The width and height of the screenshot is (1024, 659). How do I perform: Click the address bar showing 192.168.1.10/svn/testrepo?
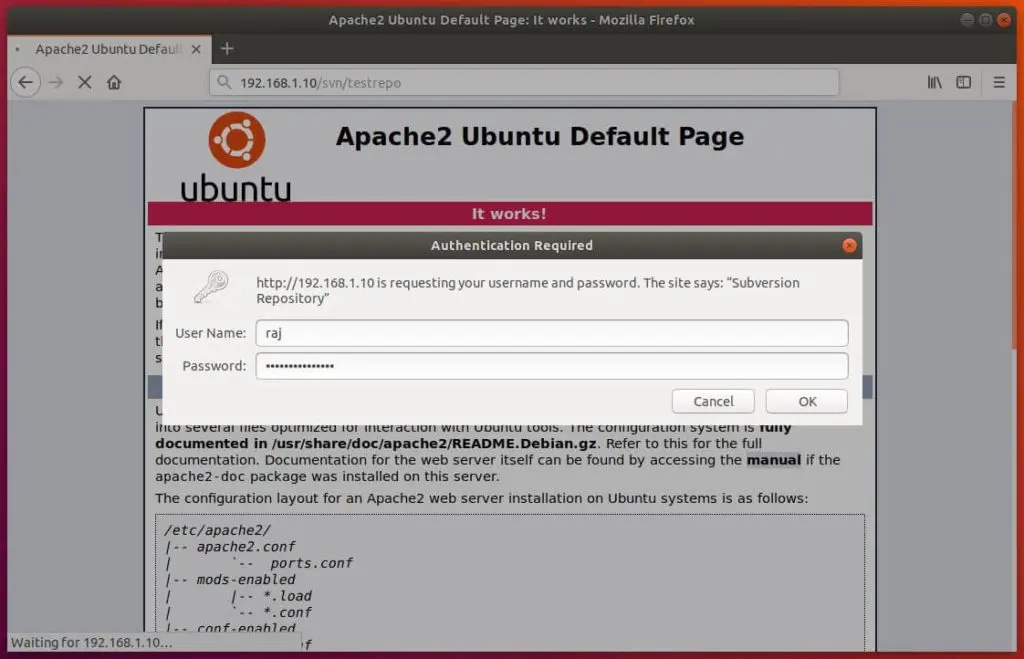[524, 82]
